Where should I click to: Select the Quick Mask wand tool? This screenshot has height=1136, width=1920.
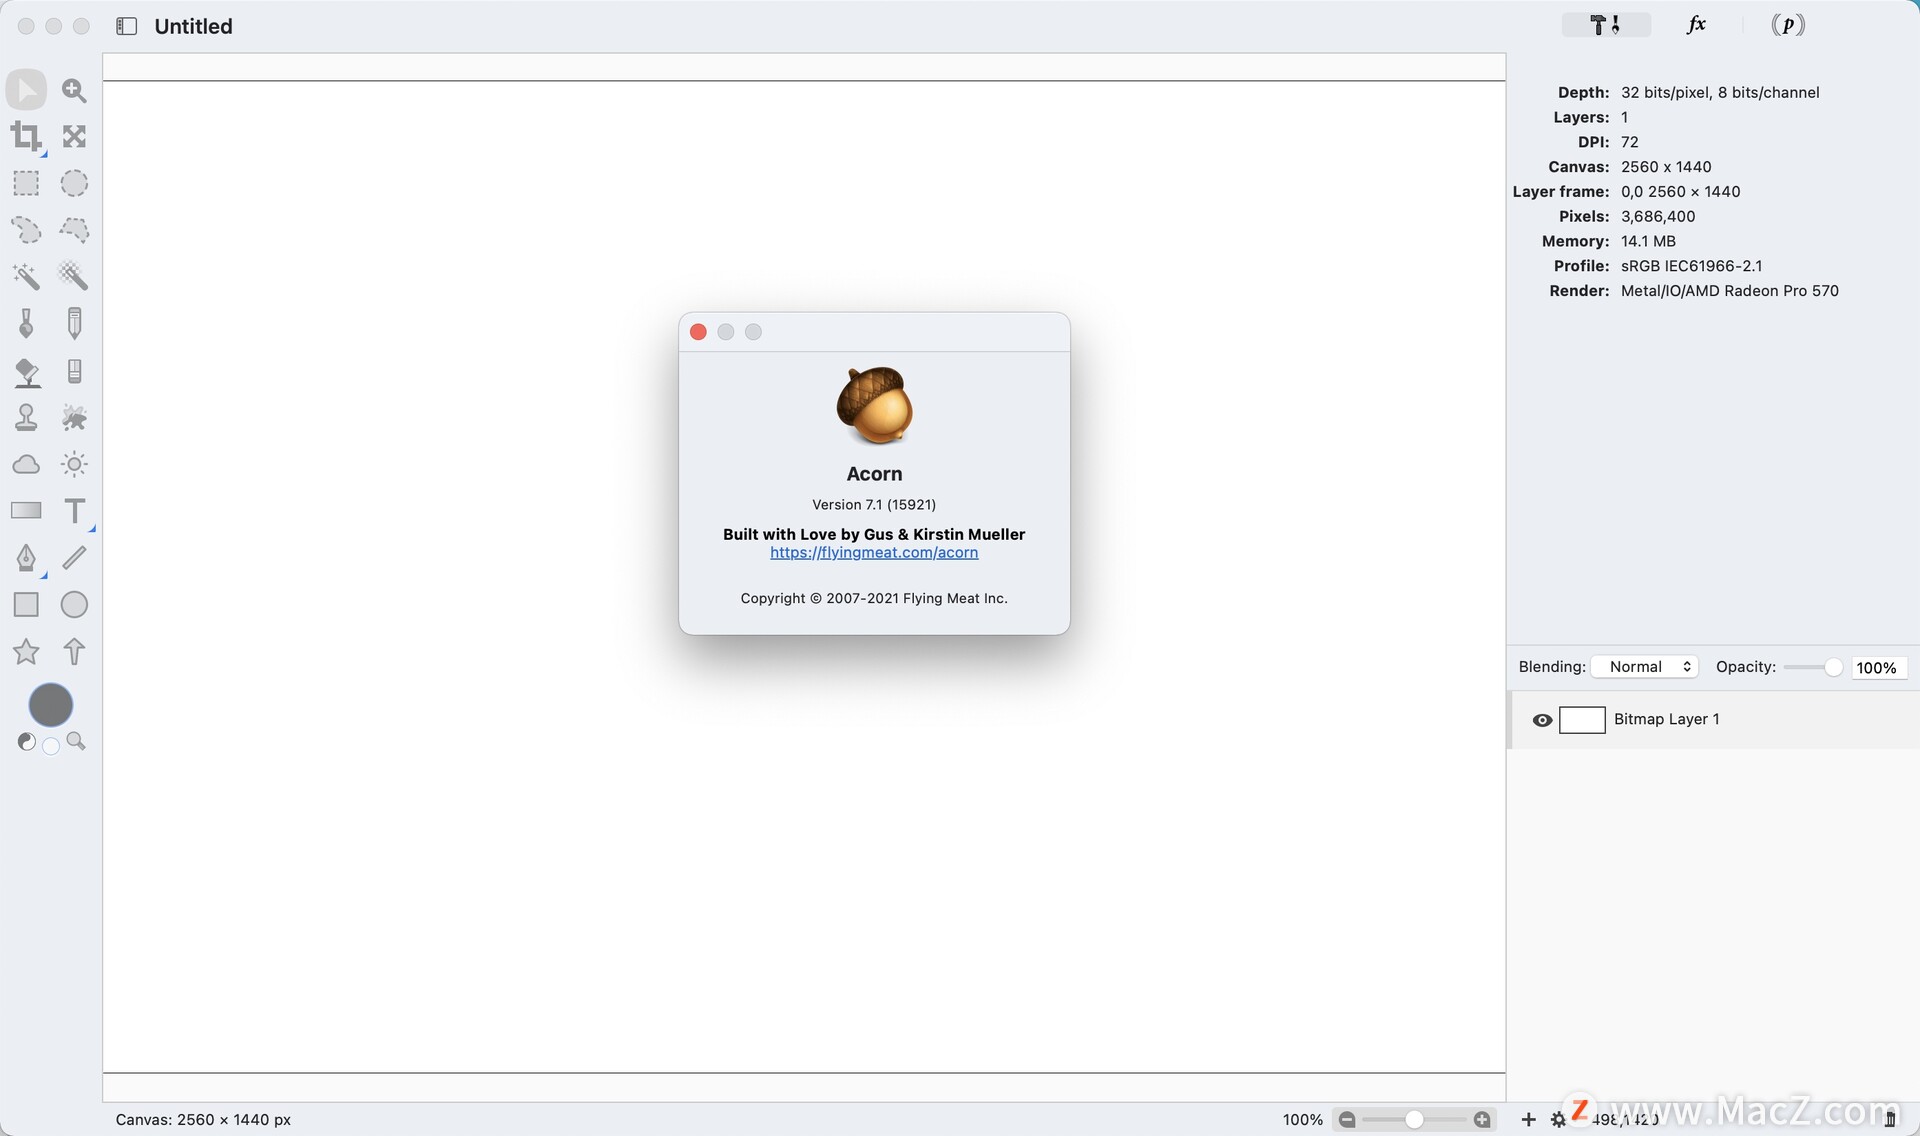(74, 276)
